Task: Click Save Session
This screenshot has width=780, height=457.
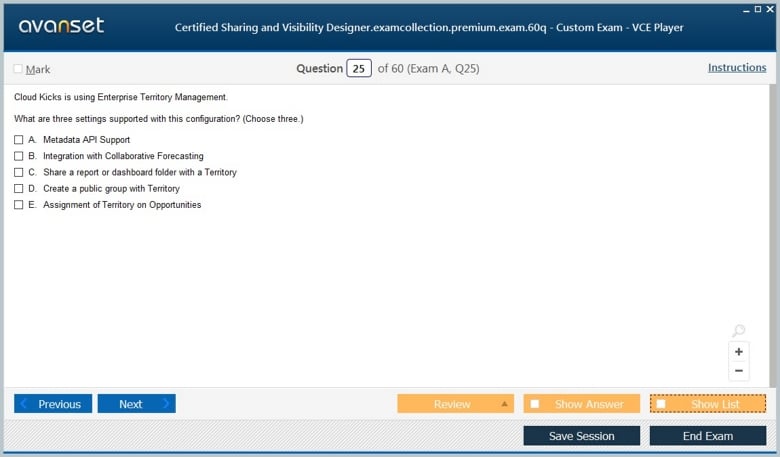Action: click(582, 436)
